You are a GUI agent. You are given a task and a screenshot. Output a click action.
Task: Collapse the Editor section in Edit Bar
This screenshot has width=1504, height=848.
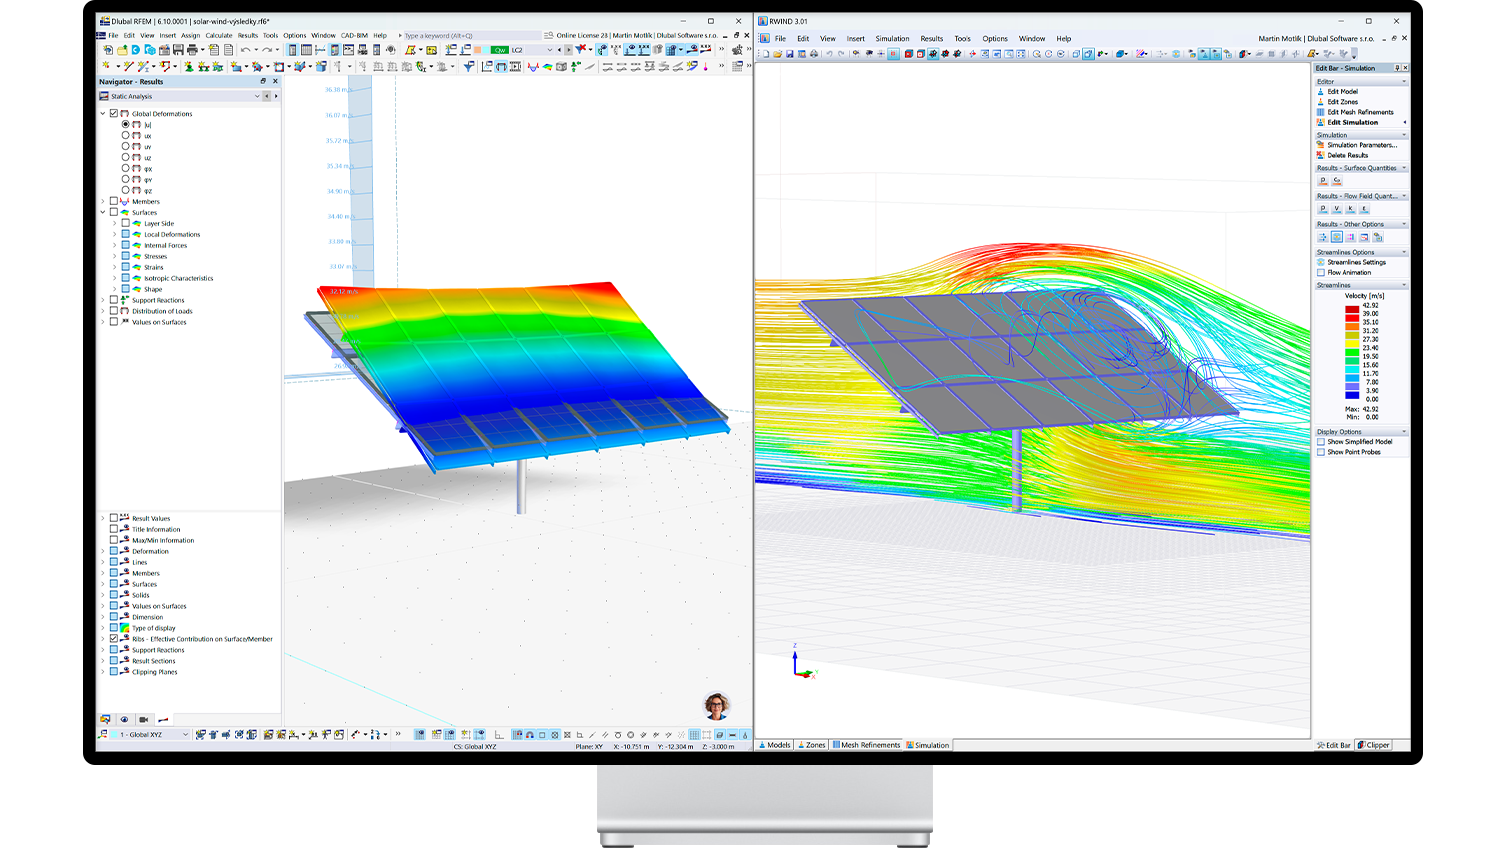pyautogui.click(x=1404, y=82)
